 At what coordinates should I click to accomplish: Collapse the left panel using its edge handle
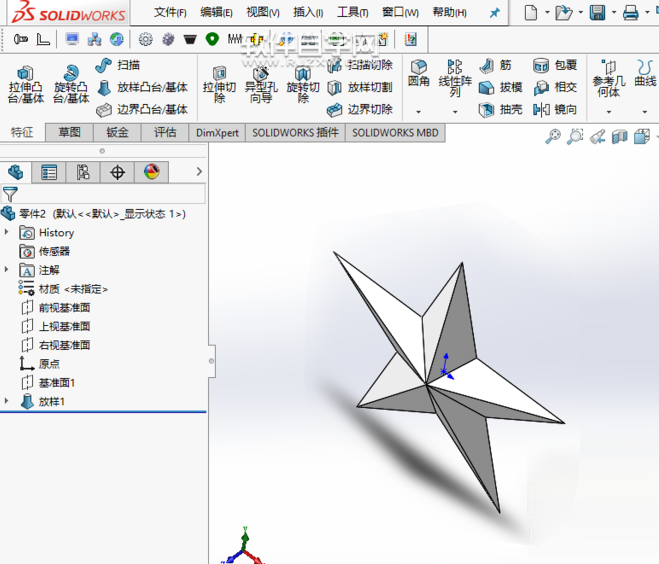pos(211,360)
